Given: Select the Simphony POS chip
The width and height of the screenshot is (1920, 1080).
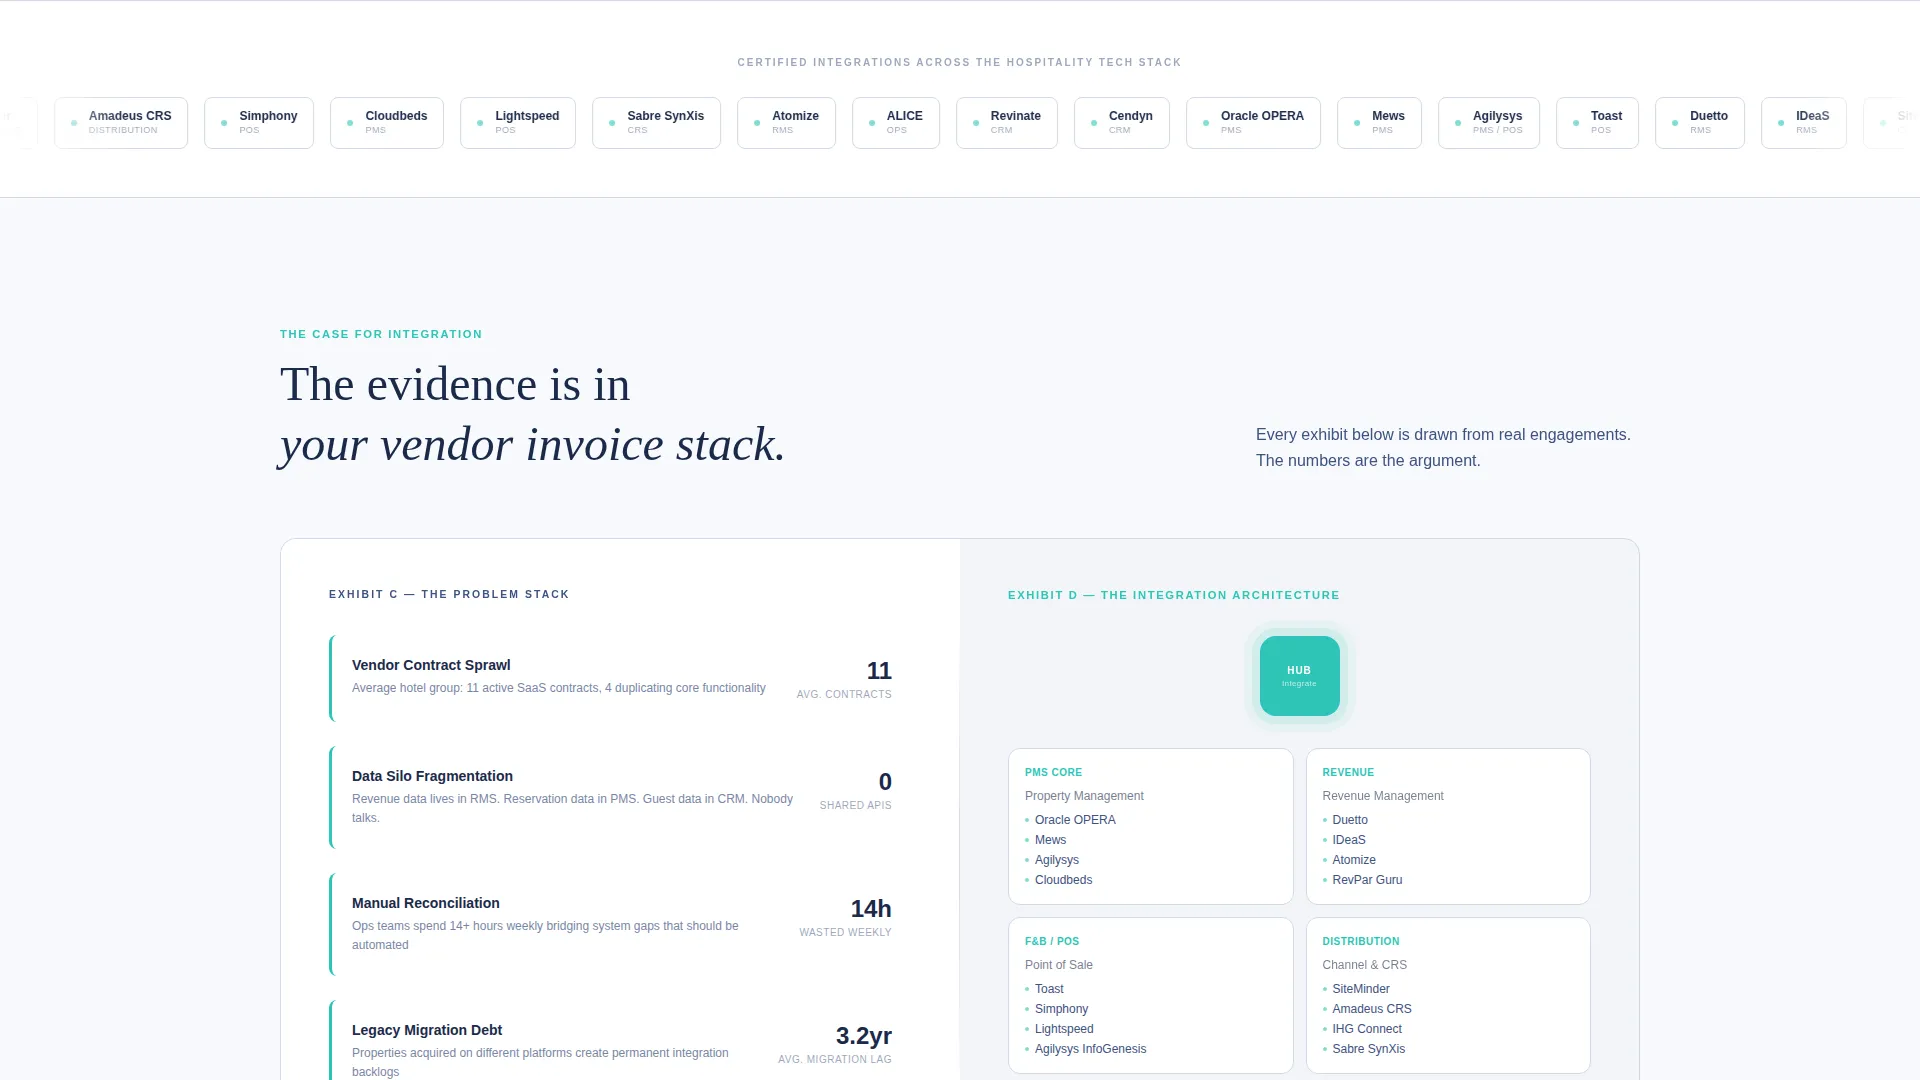Looking at the screenshot, I should pos(259,123).
